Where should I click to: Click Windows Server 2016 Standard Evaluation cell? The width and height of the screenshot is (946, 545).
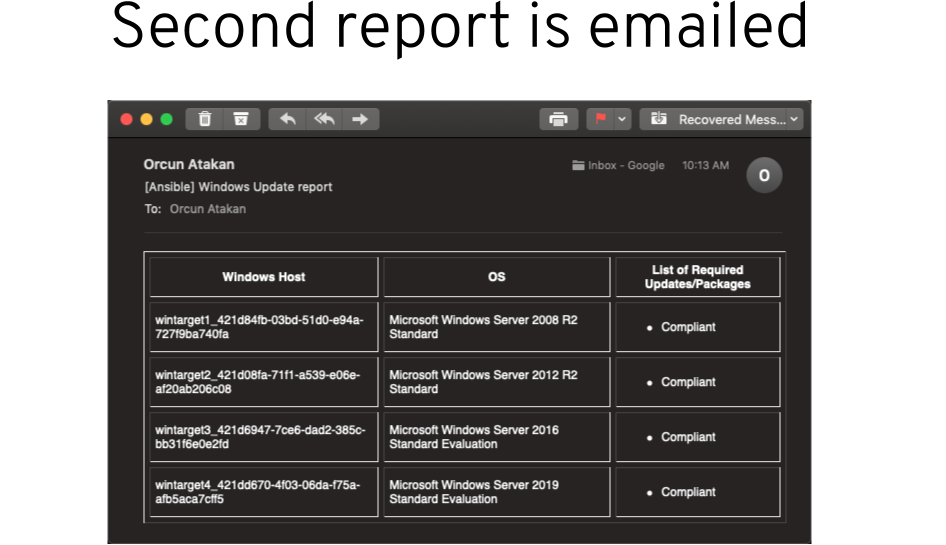(497, 436)
